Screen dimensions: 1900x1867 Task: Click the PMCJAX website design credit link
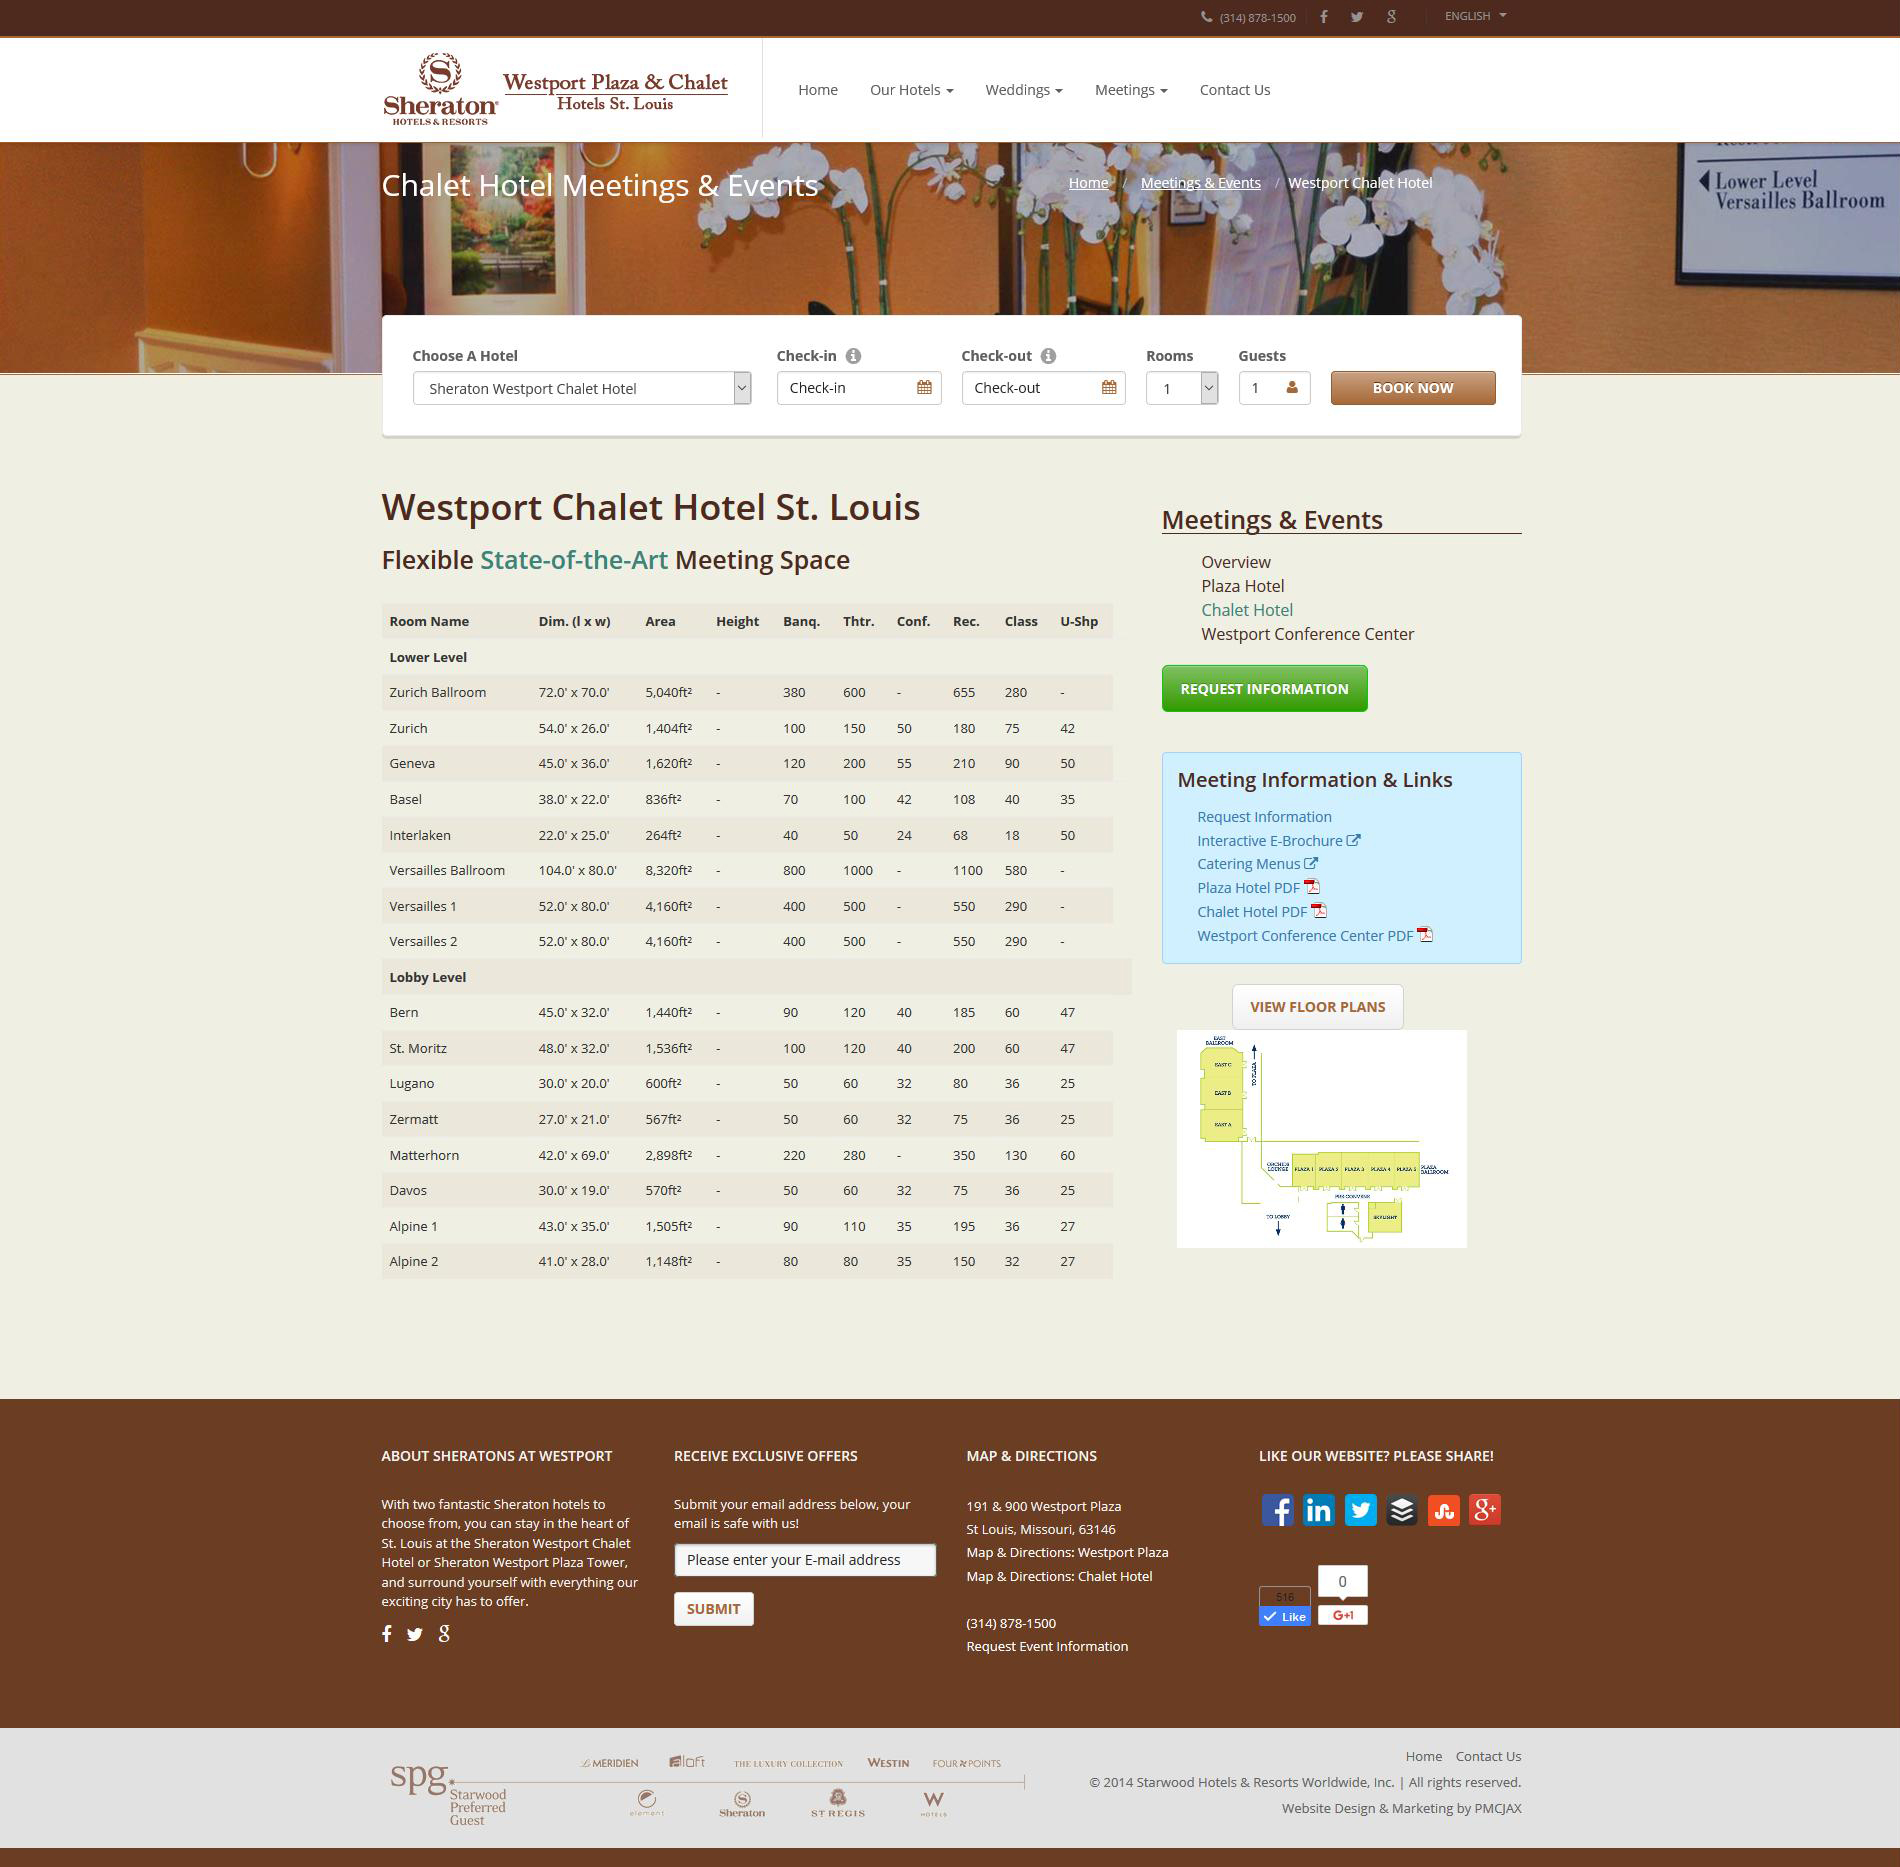[x=1496, y=1808]
